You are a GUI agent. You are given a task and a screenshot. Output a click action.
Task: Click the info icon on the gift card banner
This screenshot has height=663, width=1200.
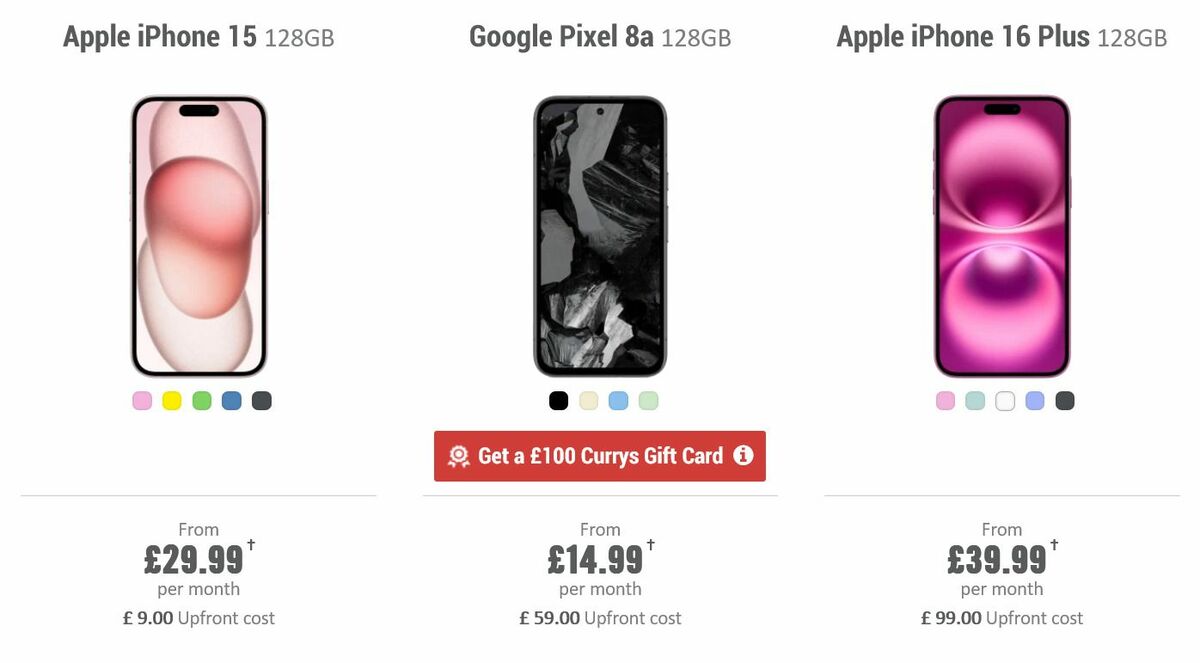point(743,456)
